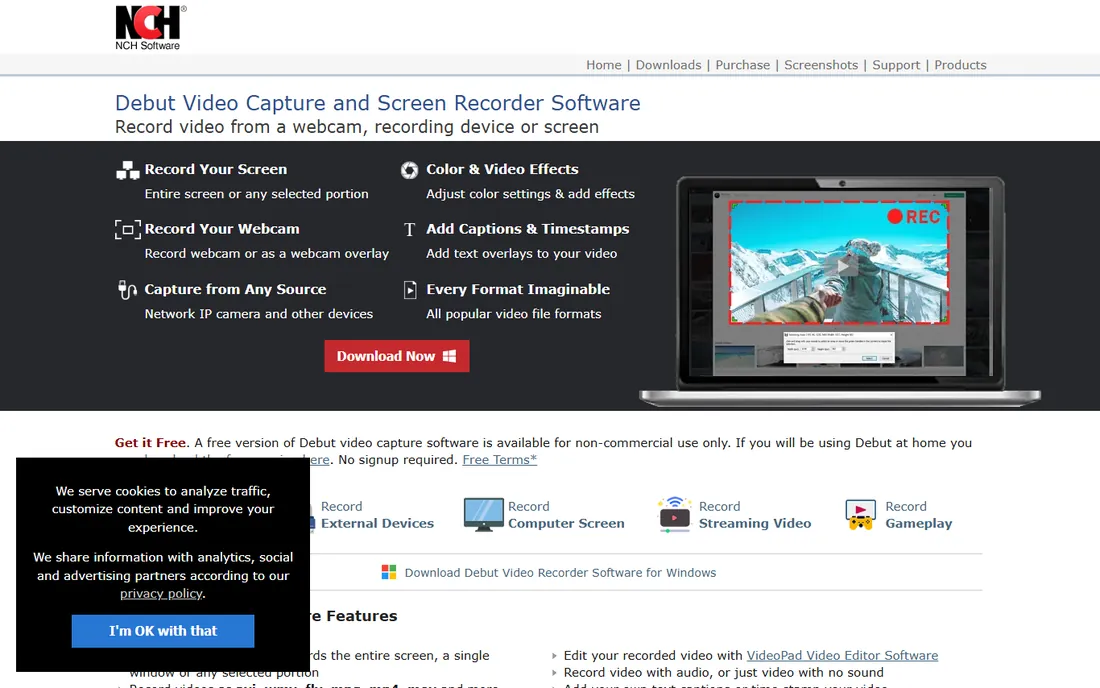
Task: Click the Debut Video Capture page heading
Action: pos(377,102)
